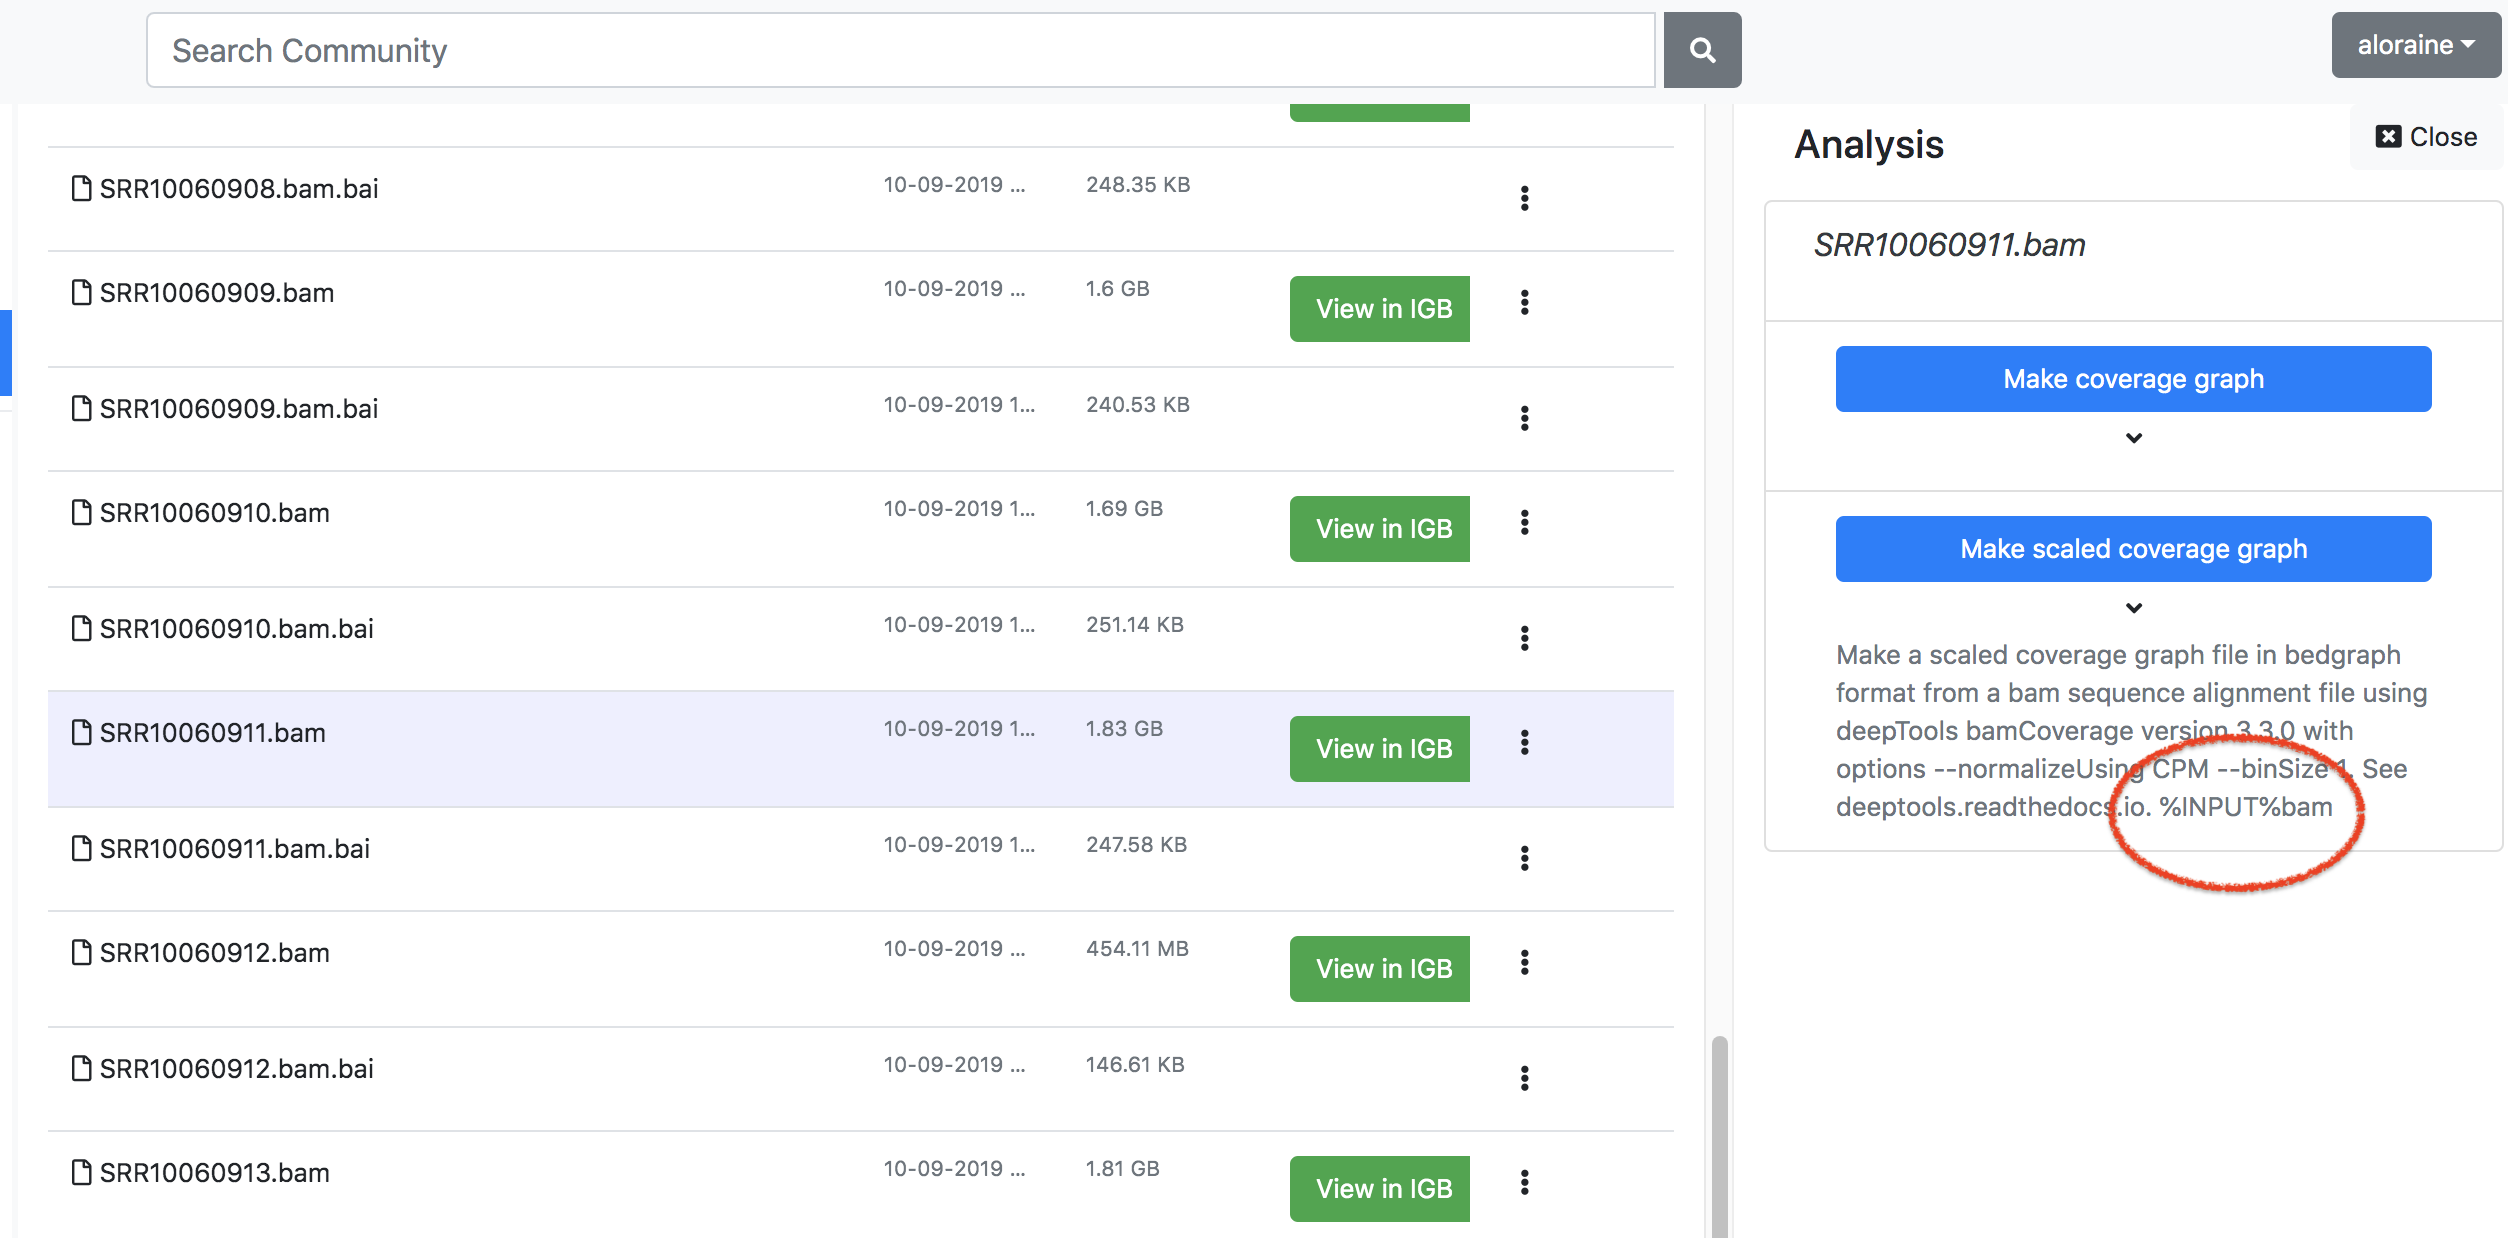Open three-dot menu for SRR10060910.bam
This screenshot has height=1238, width=2508.
pos(1524,522)
